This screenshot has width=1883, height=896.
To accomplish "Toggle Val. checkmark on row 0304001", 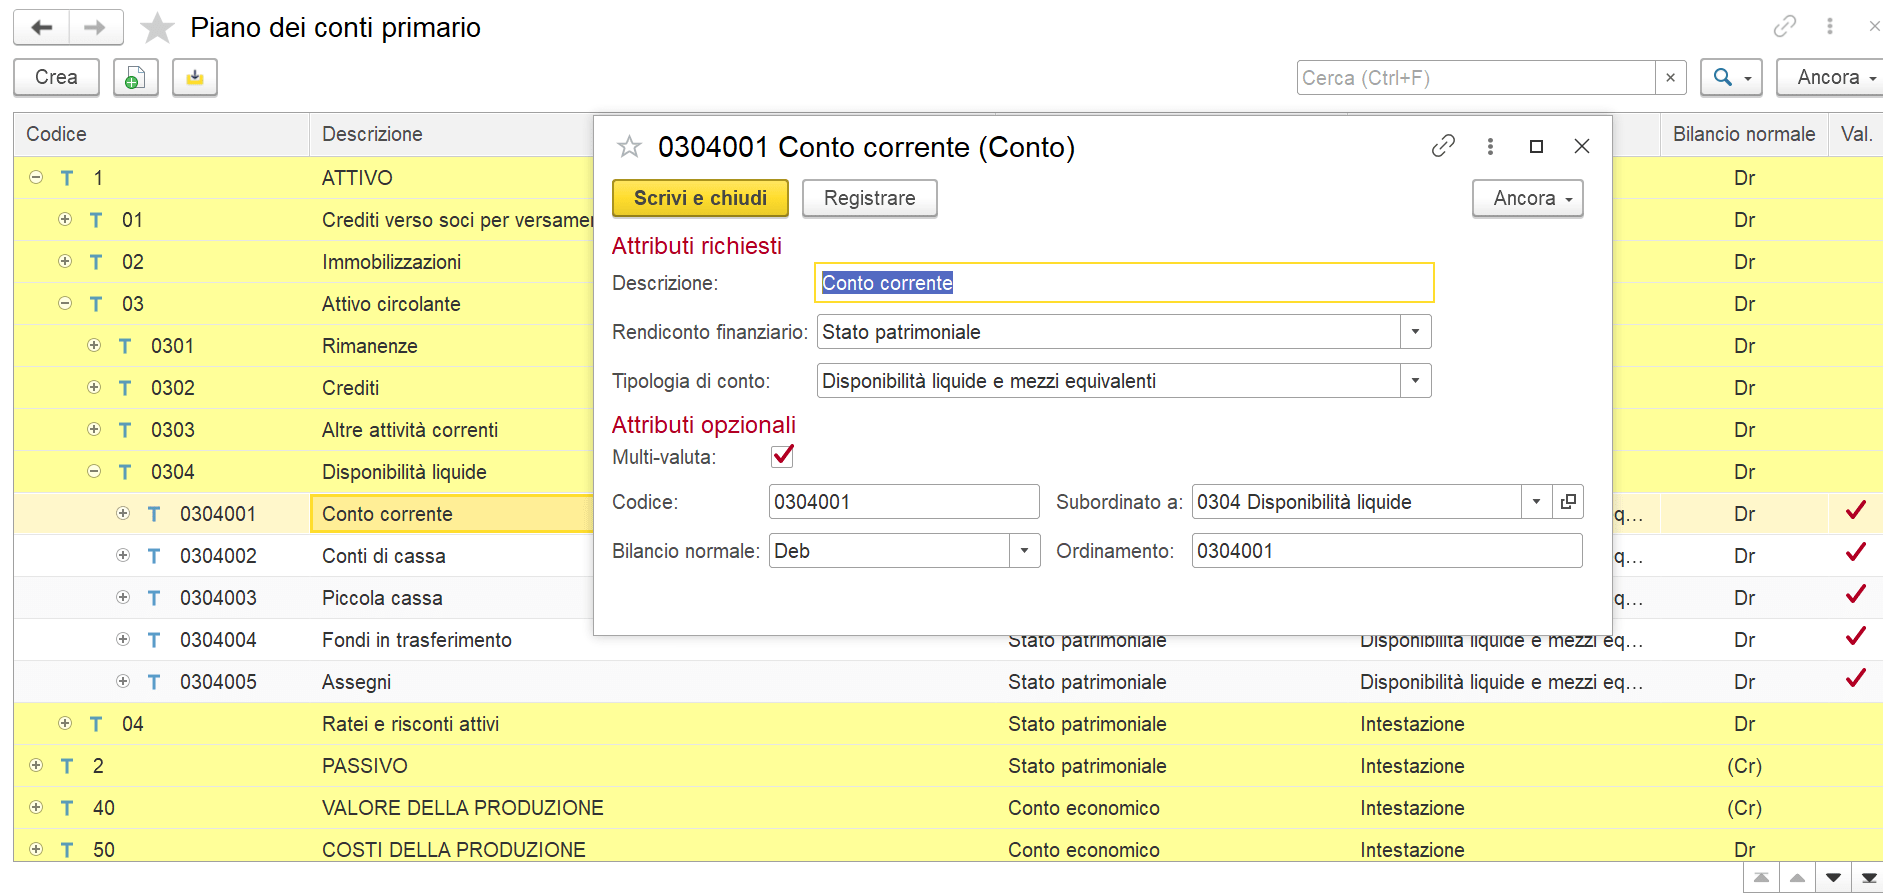I will 1856,511.
